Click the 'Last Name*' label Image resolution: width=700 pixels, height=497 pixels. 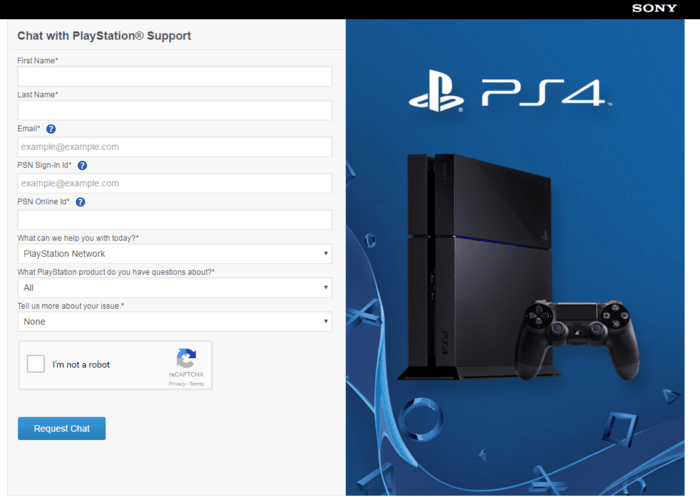pos(38,95)
